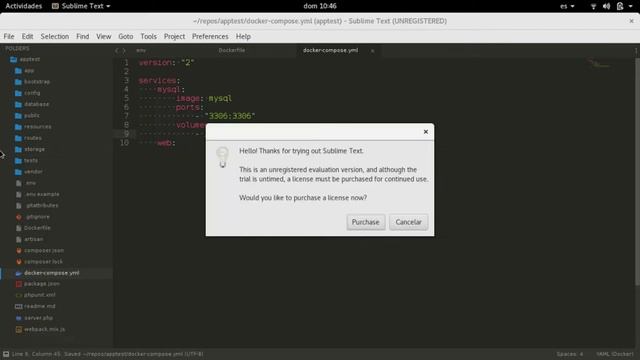Viewport: 640px width, 360px height.
Task: Click the composer.json file icon
Action: click(x=19, y=250)
